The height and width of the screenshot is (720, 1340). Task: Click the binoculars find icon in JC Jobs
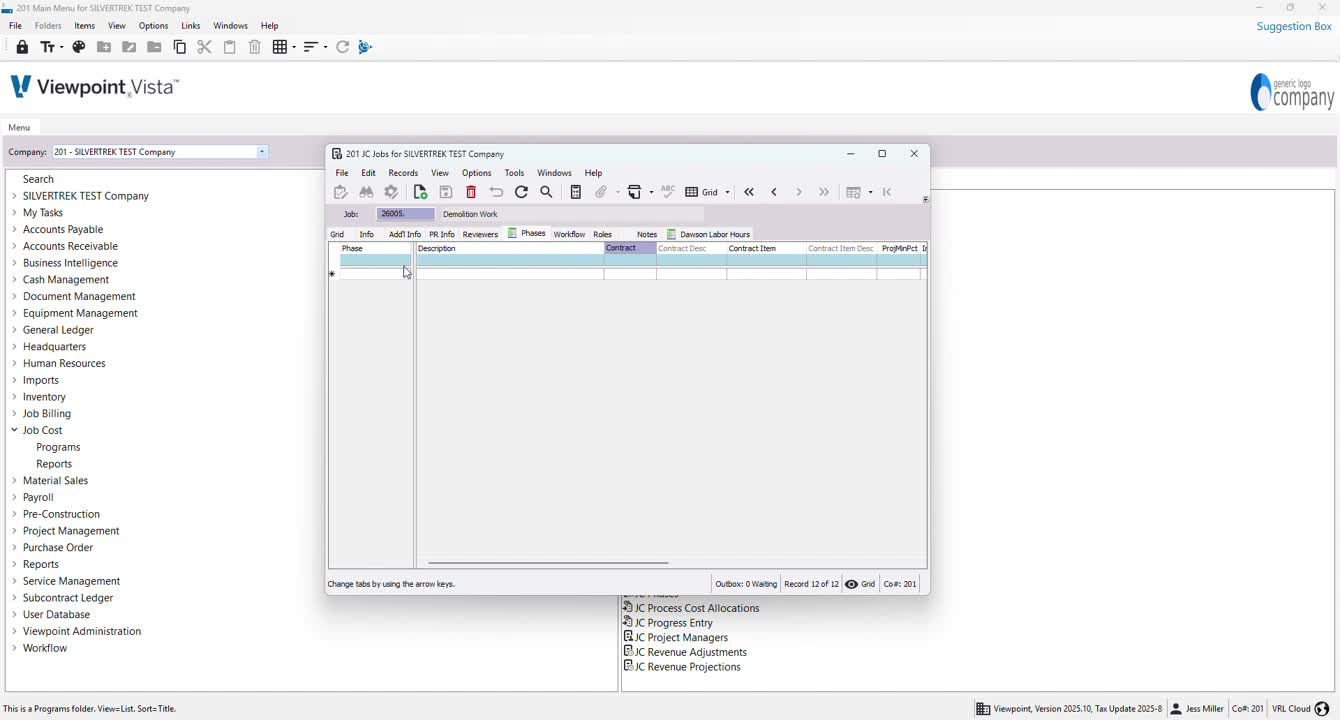click(366, 192)
